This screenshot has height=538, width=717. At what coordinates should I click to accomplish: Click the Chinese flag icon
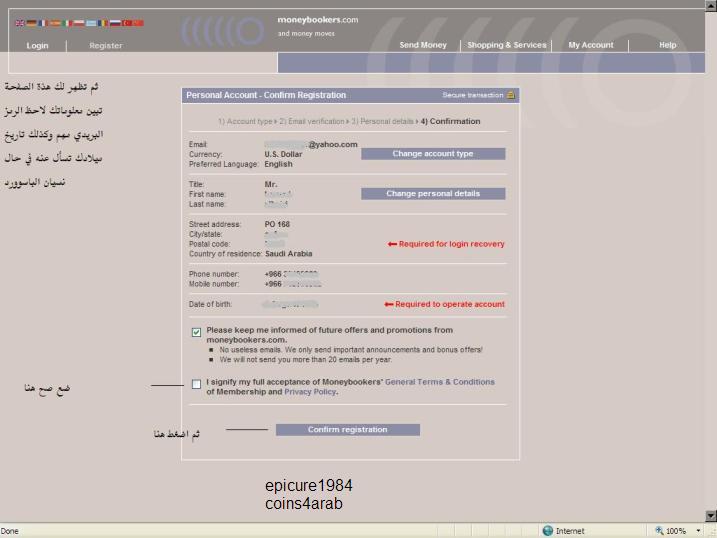[x=138, y=23]
